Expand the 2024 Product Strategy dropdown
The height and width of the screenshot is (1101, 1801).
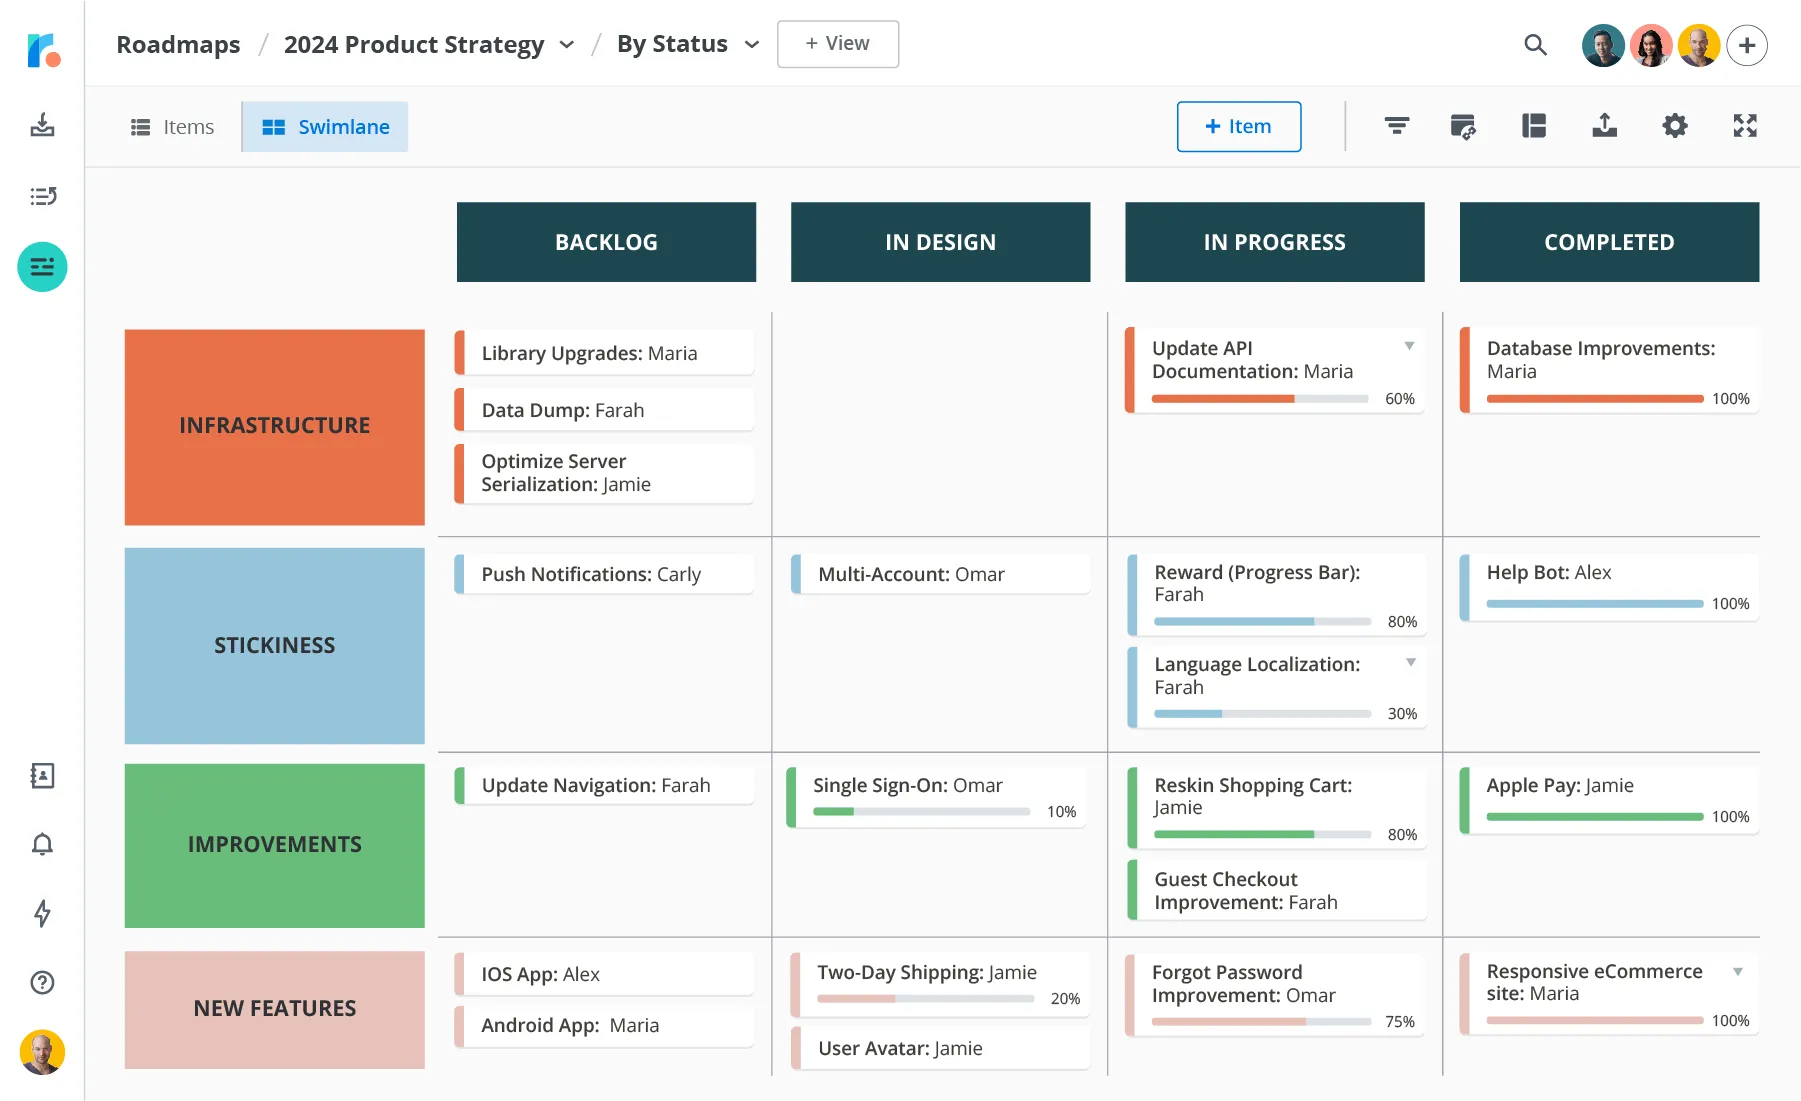pyautogui.click(x=566, y=45)
